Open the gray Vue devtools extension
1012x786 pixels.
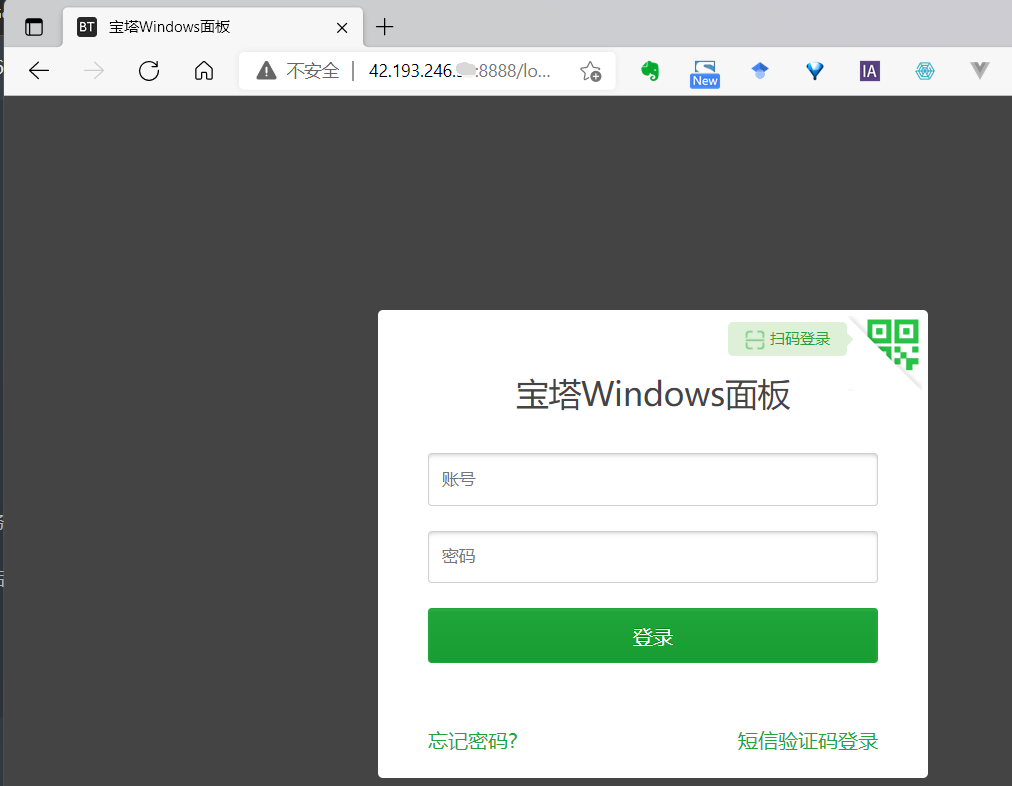click(980, 71)
